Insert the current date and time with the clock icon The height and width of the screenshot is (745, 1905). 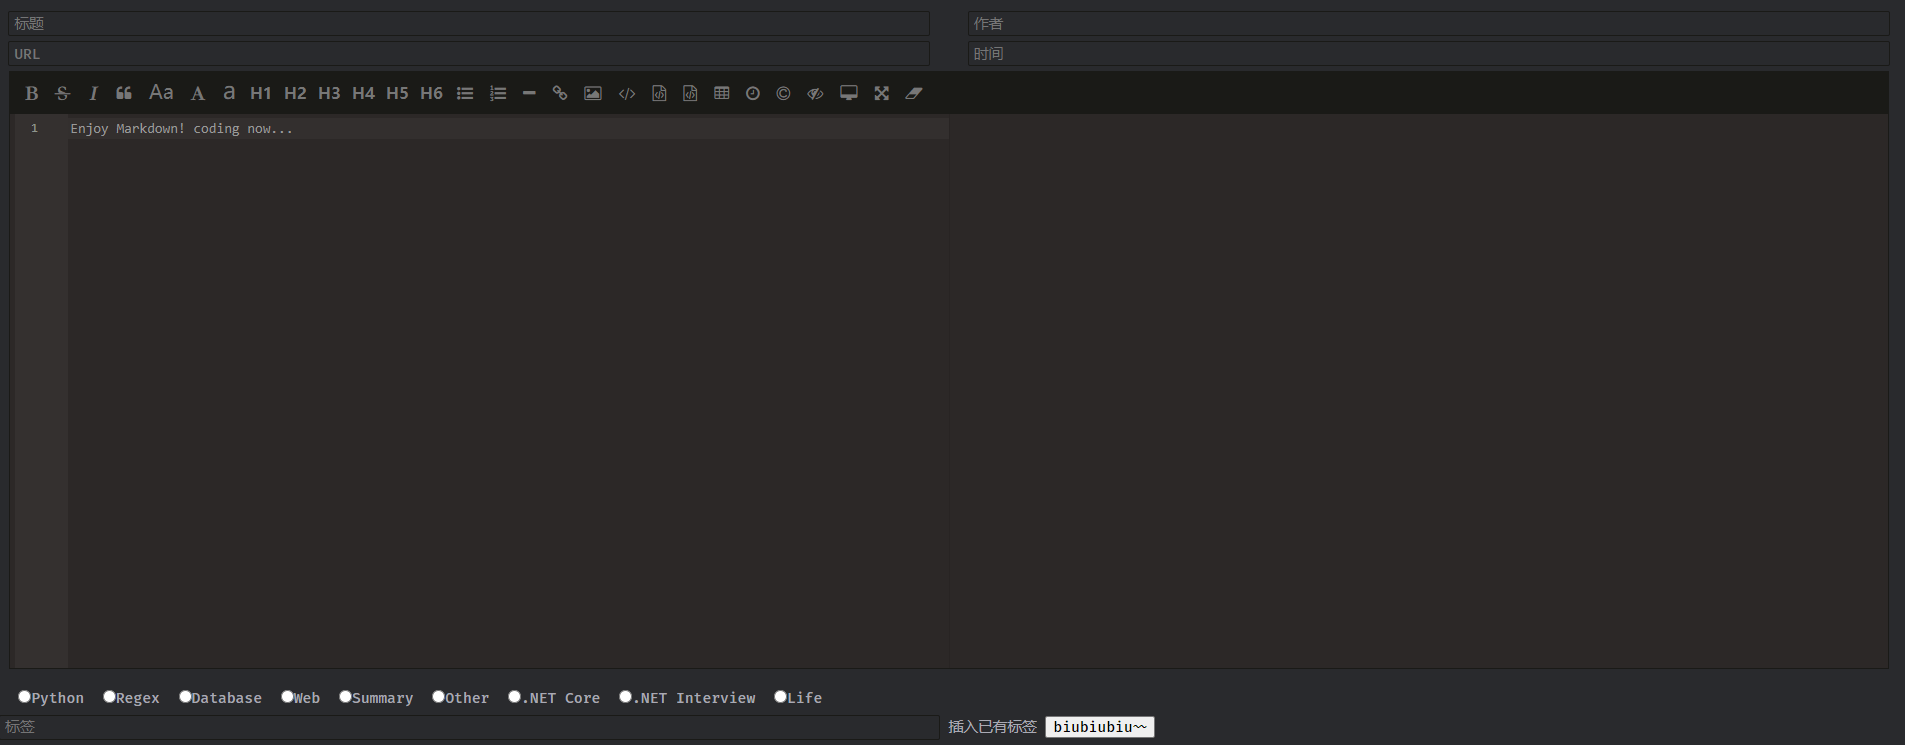753,93
